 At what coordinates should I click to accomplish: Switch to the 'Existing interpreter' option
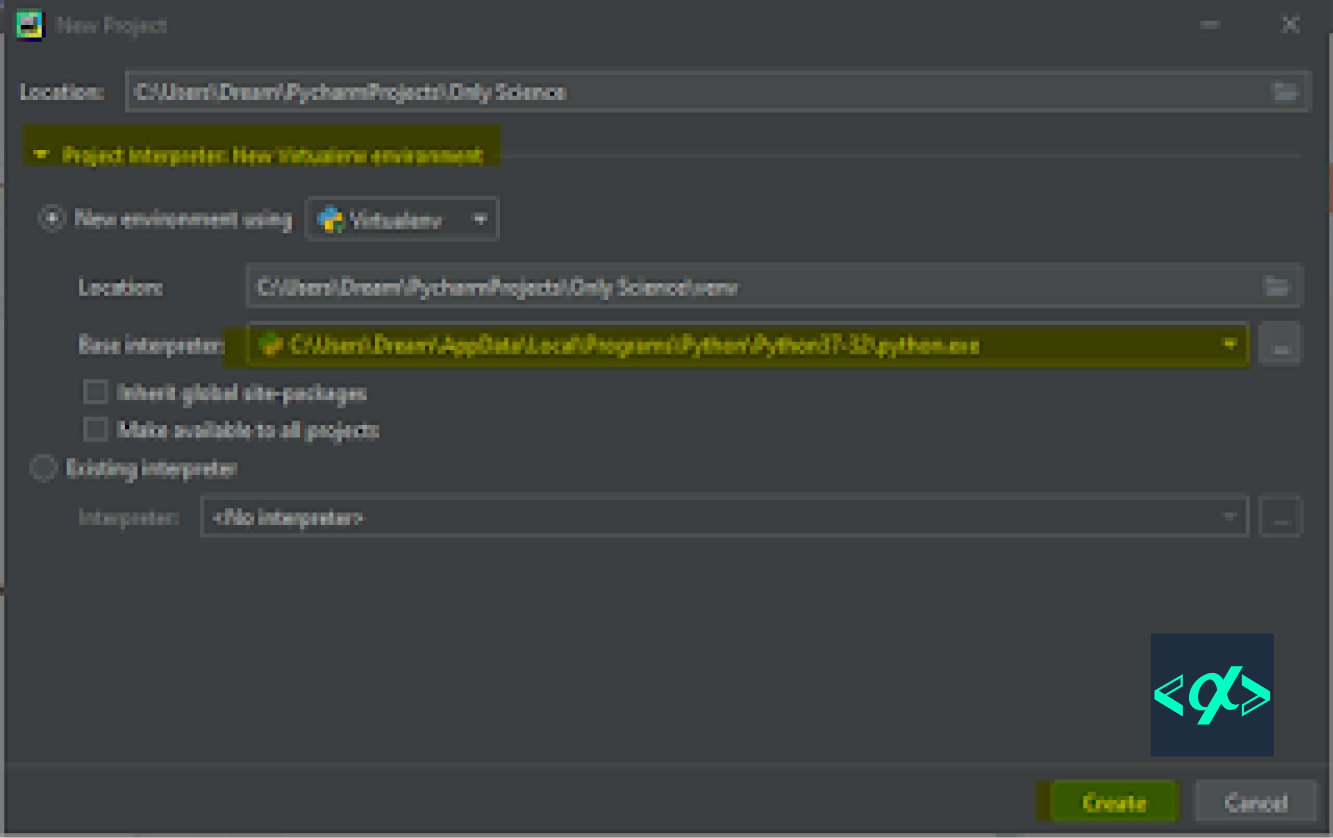[43, 467]
